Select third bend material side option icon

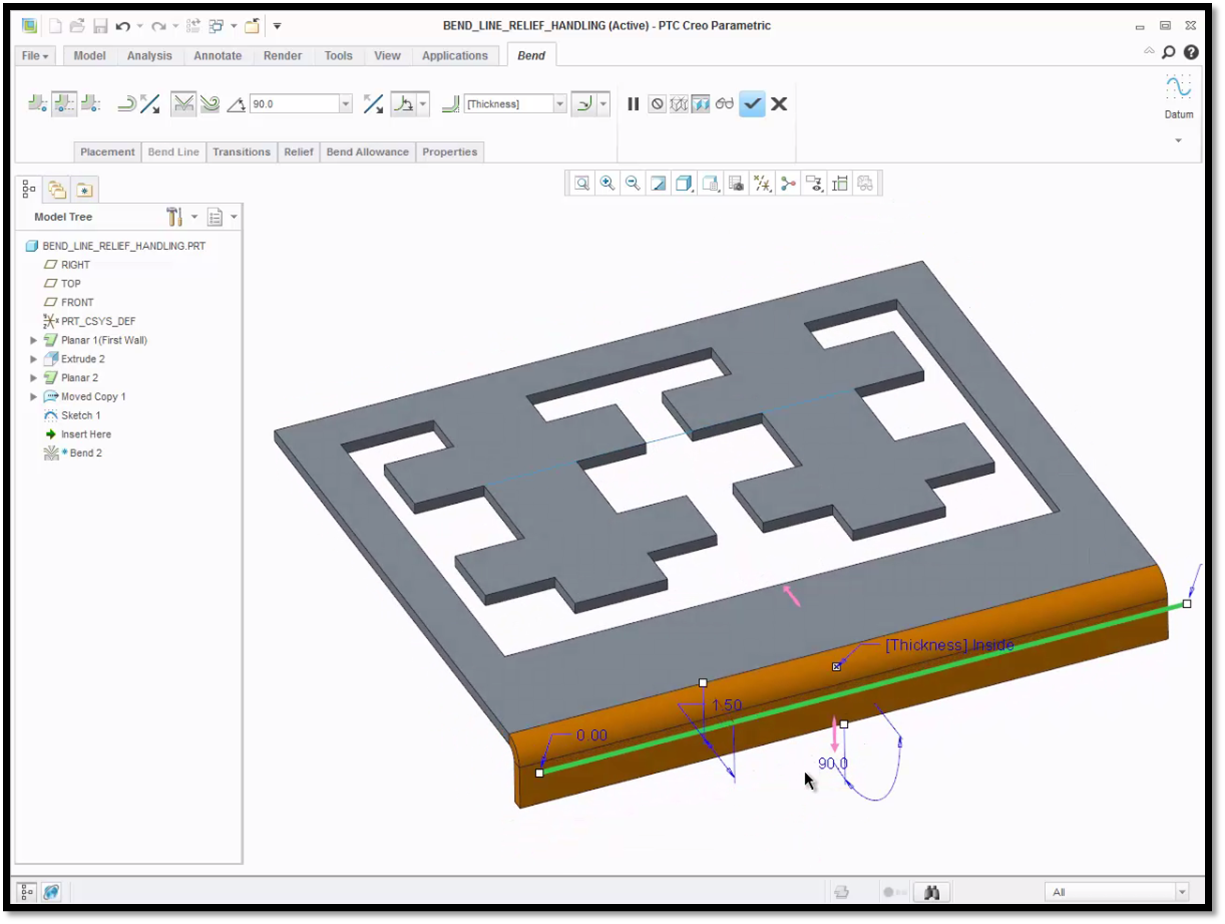pos(90,103)
